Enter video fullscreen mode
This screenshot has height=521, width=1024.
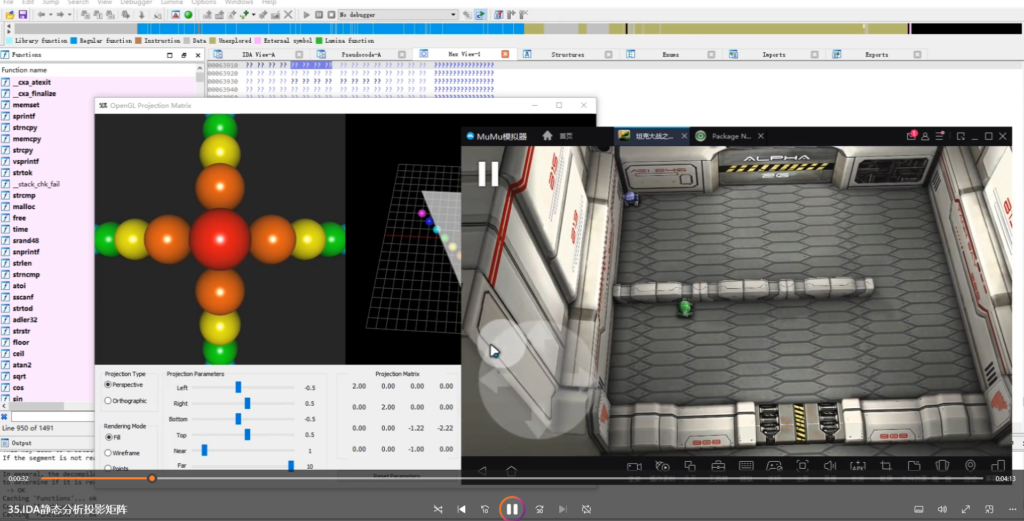[x=965, y=509]
